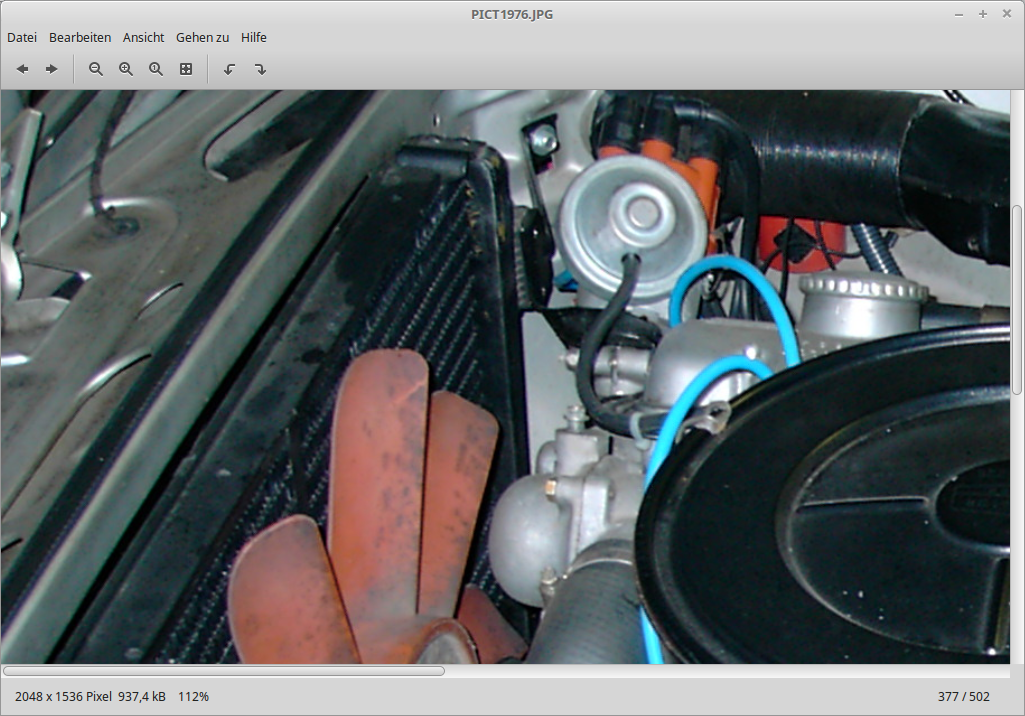Maximize the image viewer window
The width and height of the screenshot is (1025, 716).
pyautogui.click(x=983, y=14)
